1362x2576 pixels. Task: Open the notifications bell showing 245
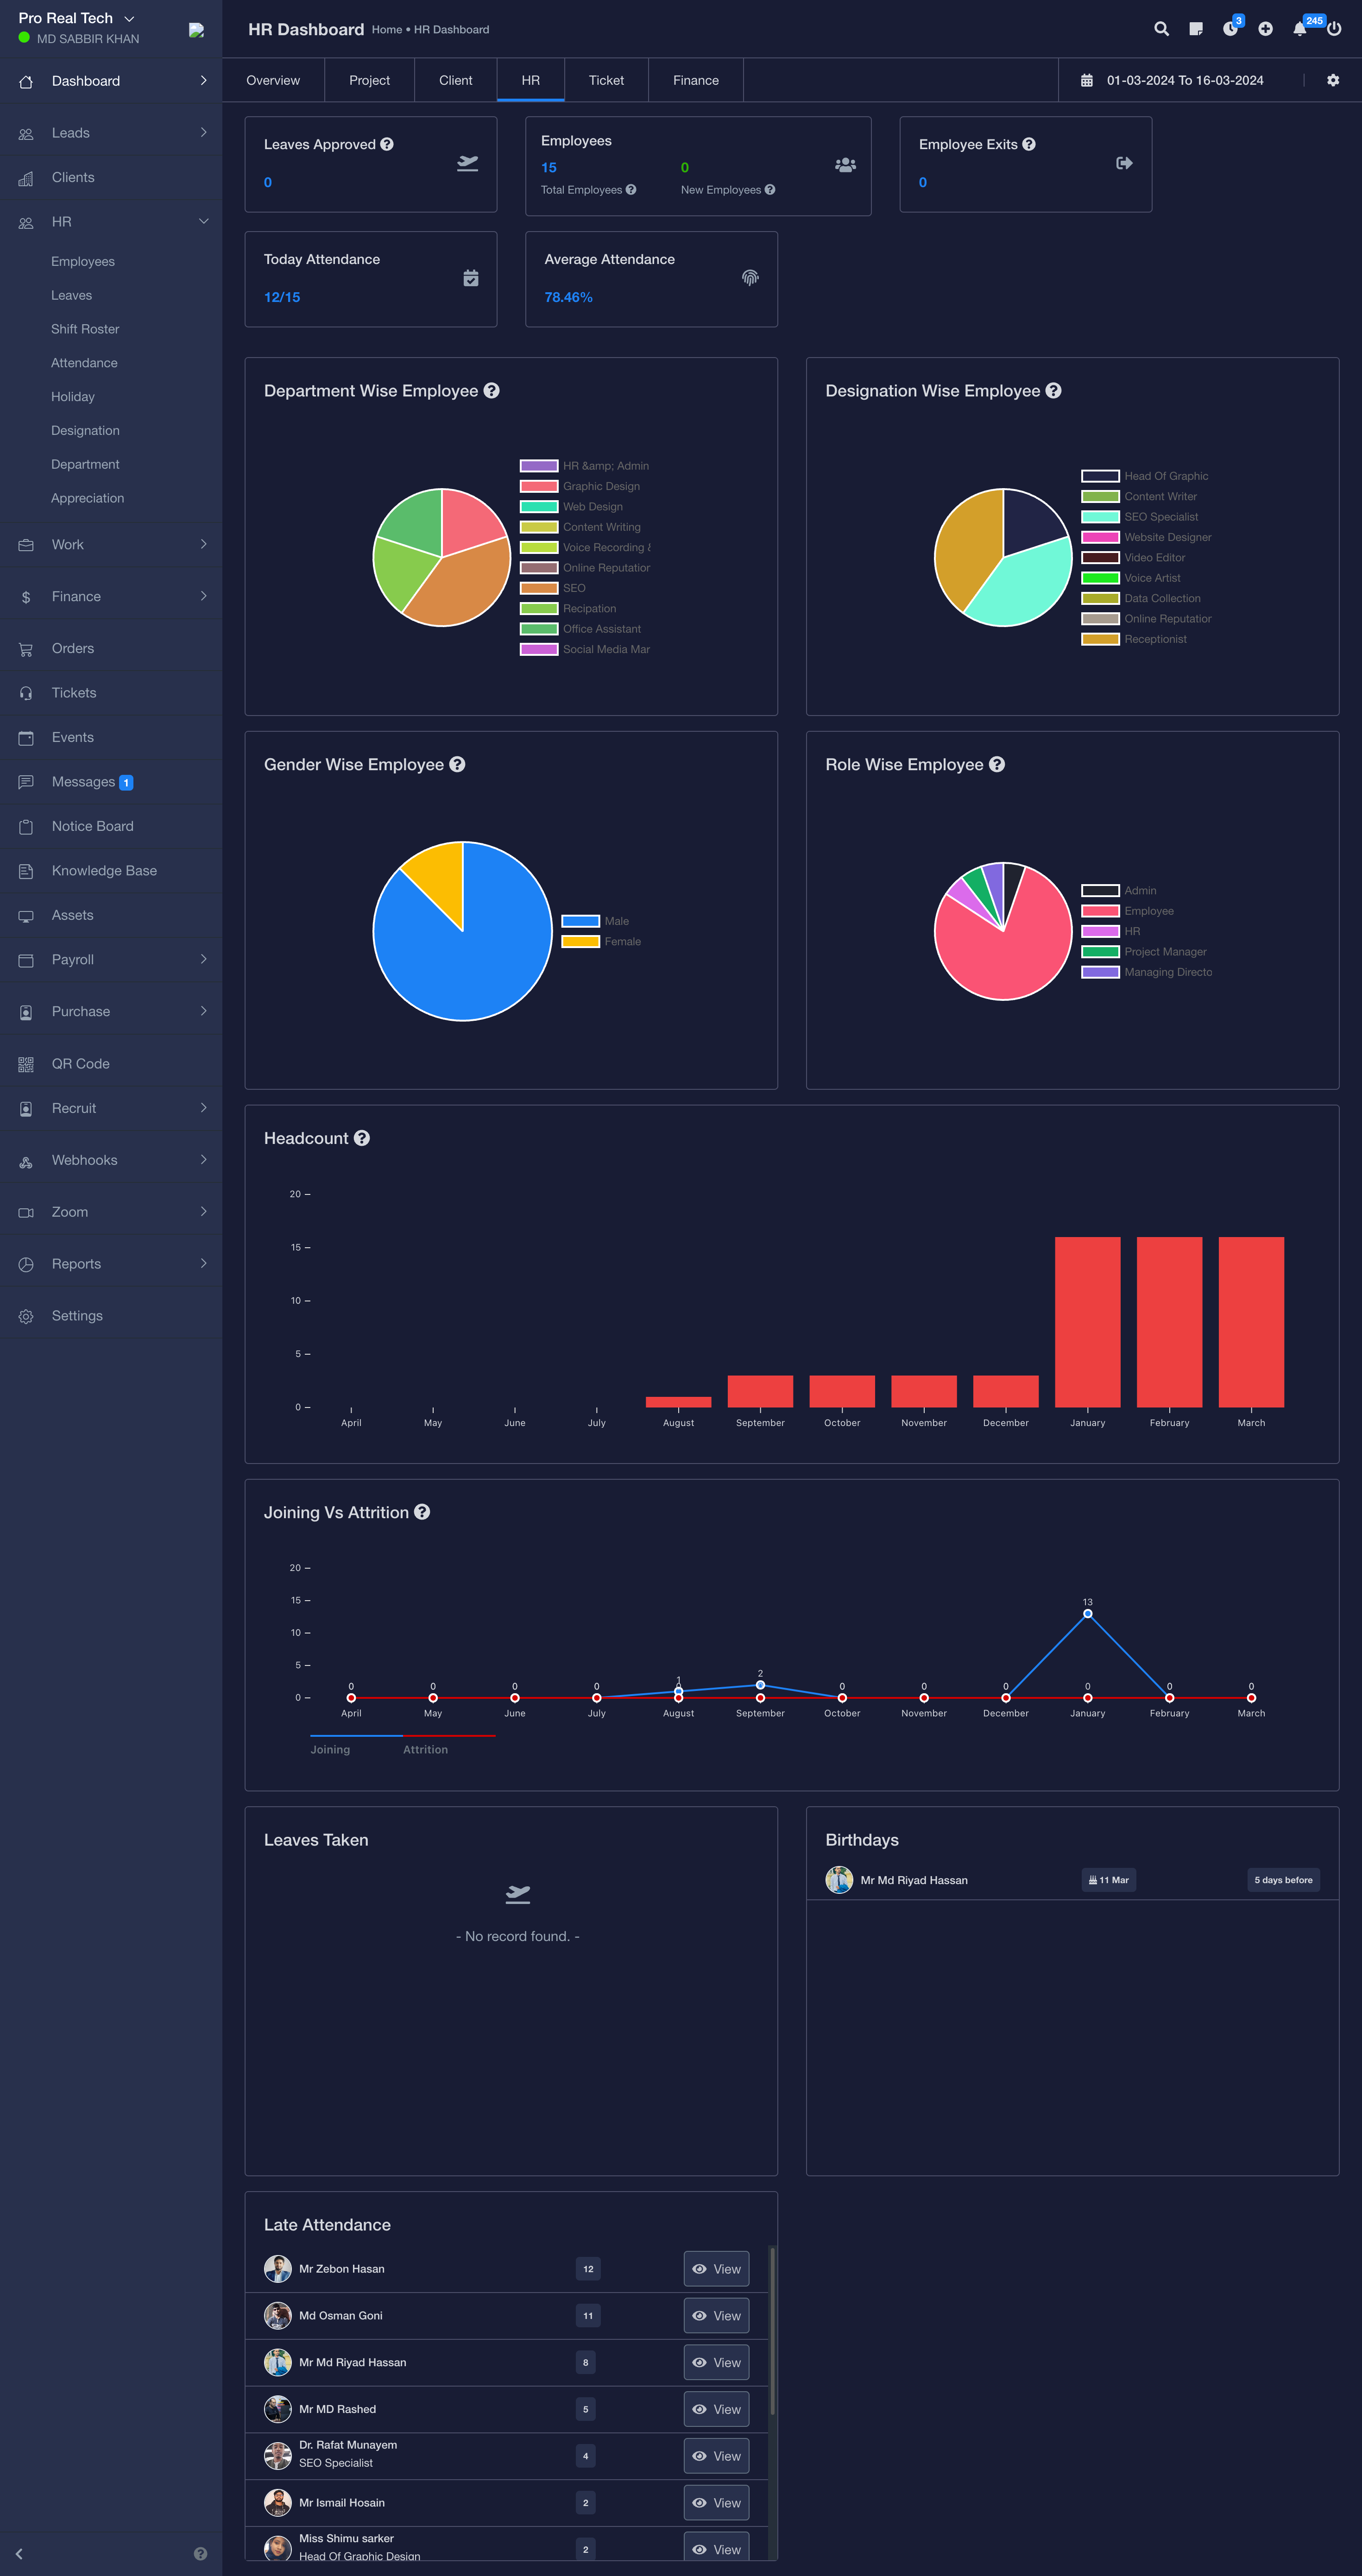(1300, 29)
